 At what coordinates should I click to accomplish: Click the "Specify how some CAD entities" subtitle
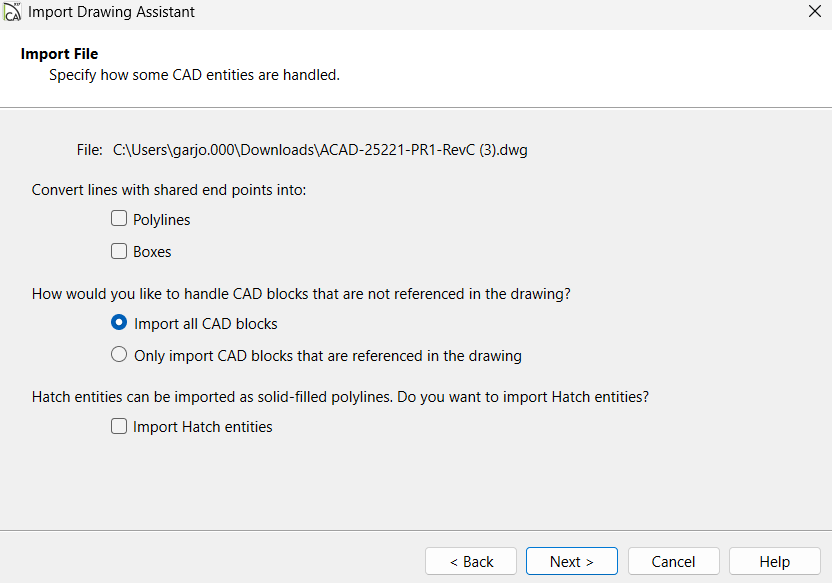point(194,75)
